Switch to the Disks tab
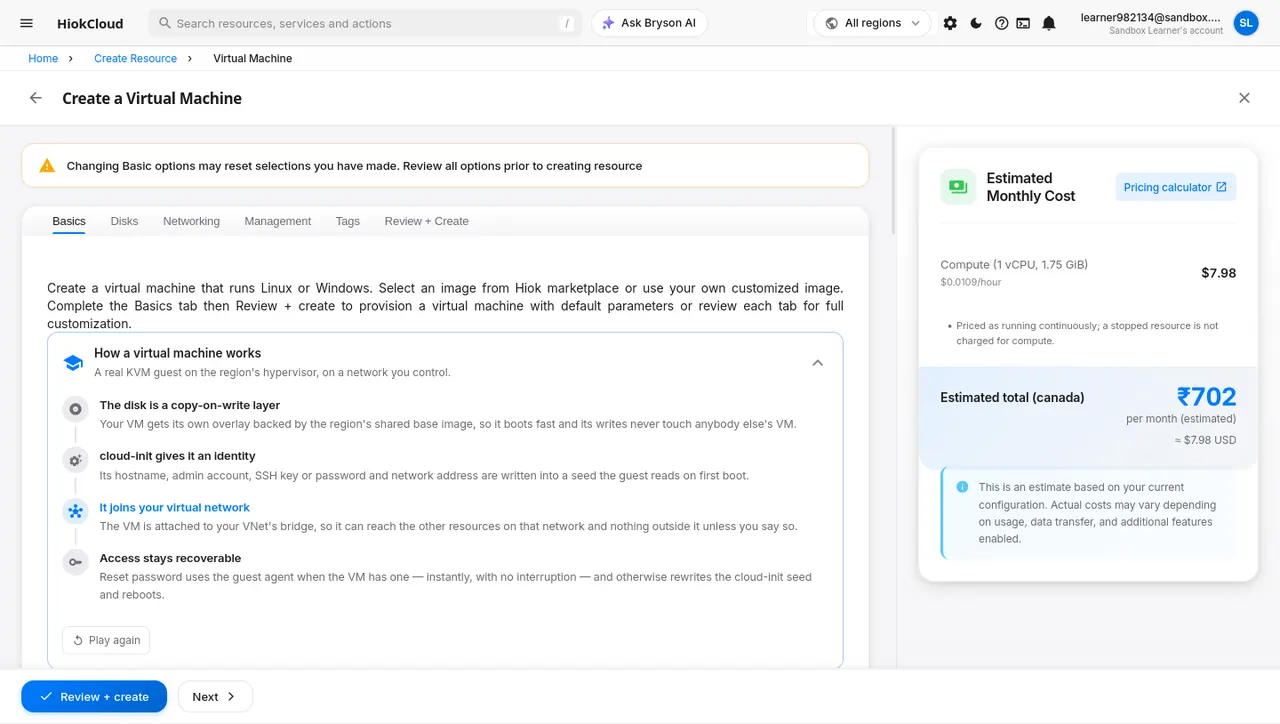The height and width of the screenshot is (724, 1280). point(124,221)
